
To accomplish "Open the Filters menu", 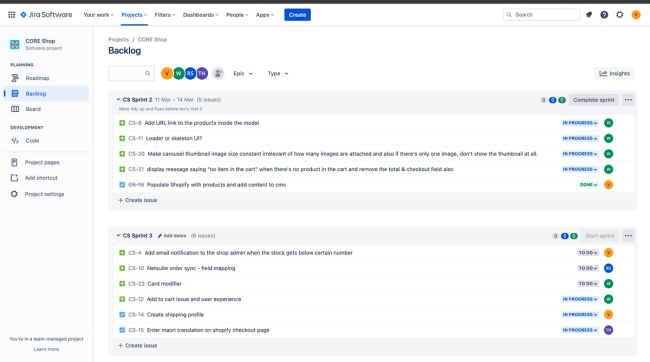I will (165, 15).
